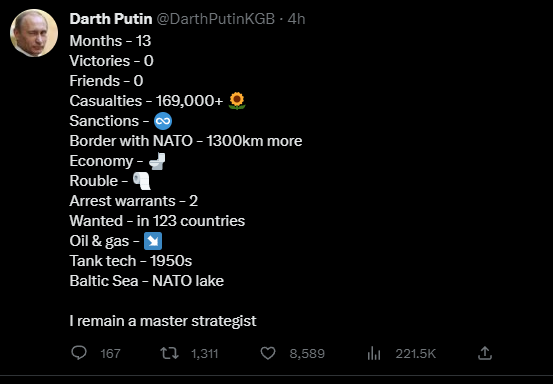The height and width of the screenshot is (384, 553).
Task: Open the reply speech bubble icon
Action: coord(79,353)
